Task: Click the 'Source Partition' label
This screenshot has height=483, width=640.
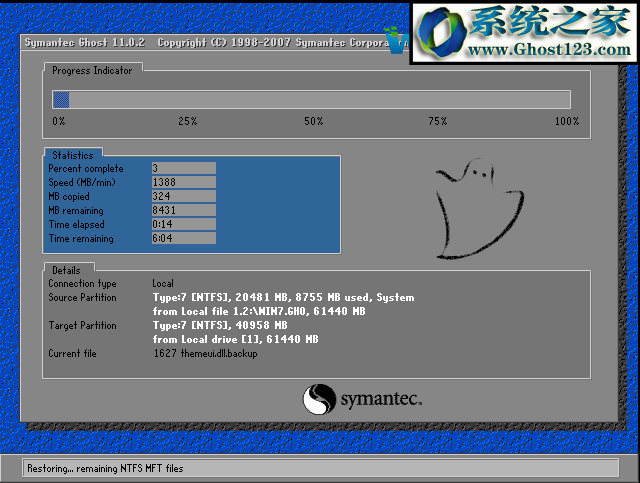Action: point(82,297)
